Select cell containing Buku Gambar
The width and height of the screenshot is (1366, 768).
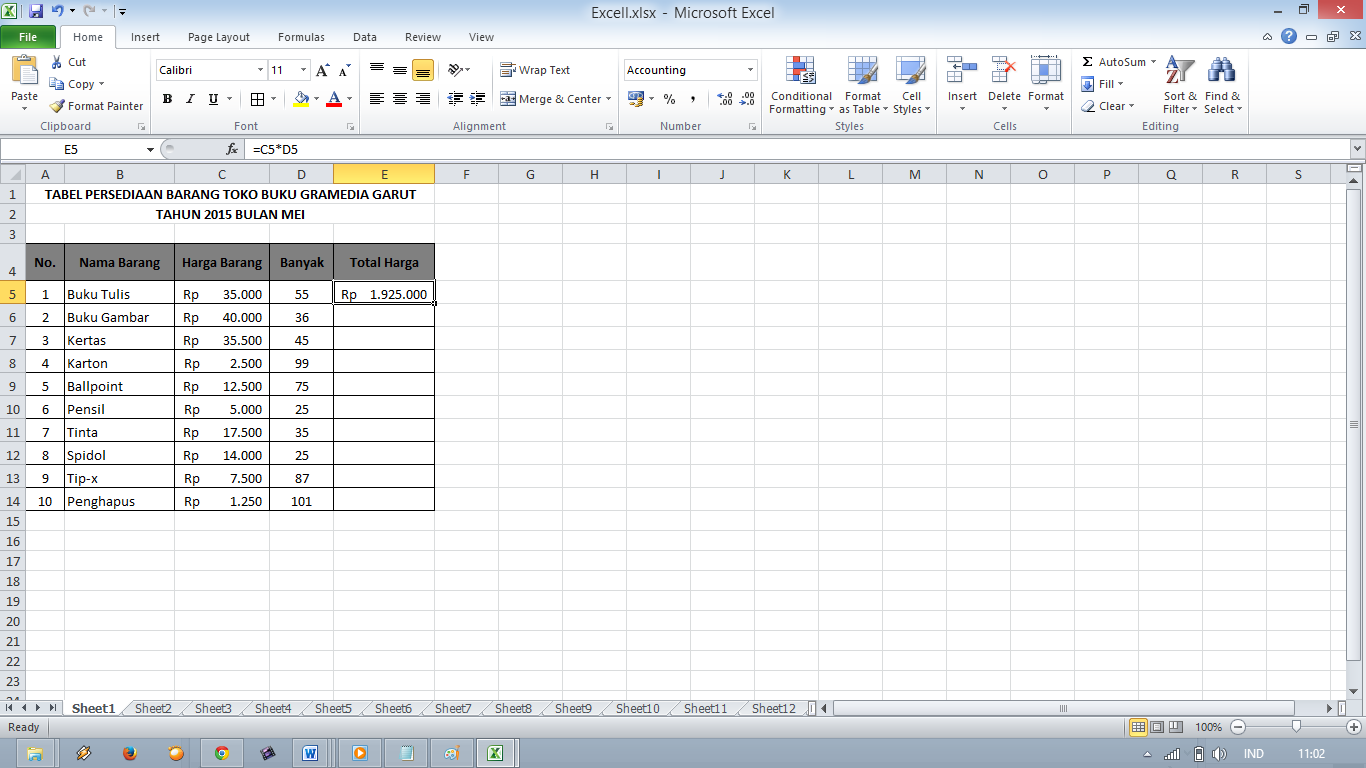coord(119,317)
